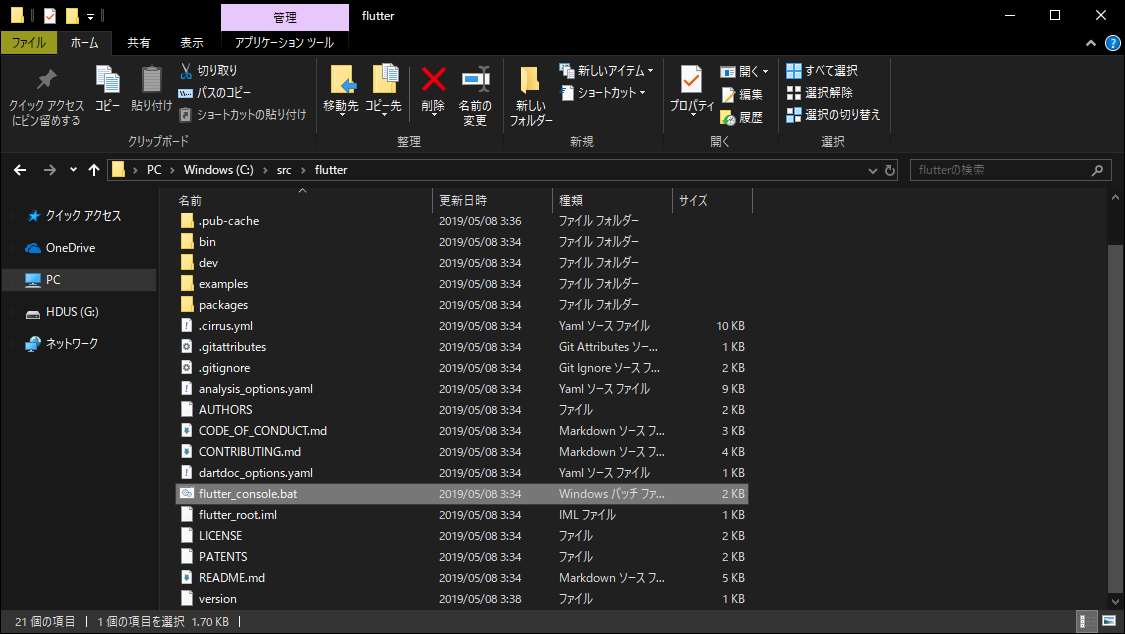Click the src breadcrumb in the address bar

tap(284, 170)
